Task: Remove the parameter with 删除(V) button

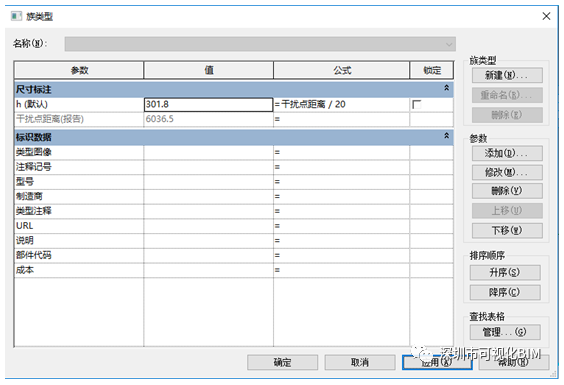Action: click(507, 191)
